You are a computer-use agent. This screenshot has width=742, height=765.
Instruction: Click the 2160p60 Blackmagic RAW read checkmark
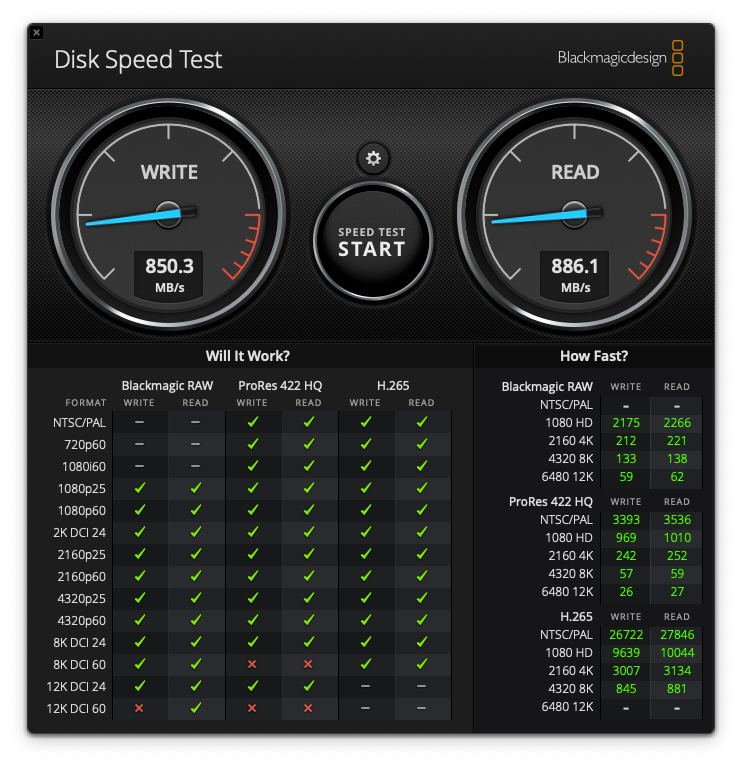[196, 576]
